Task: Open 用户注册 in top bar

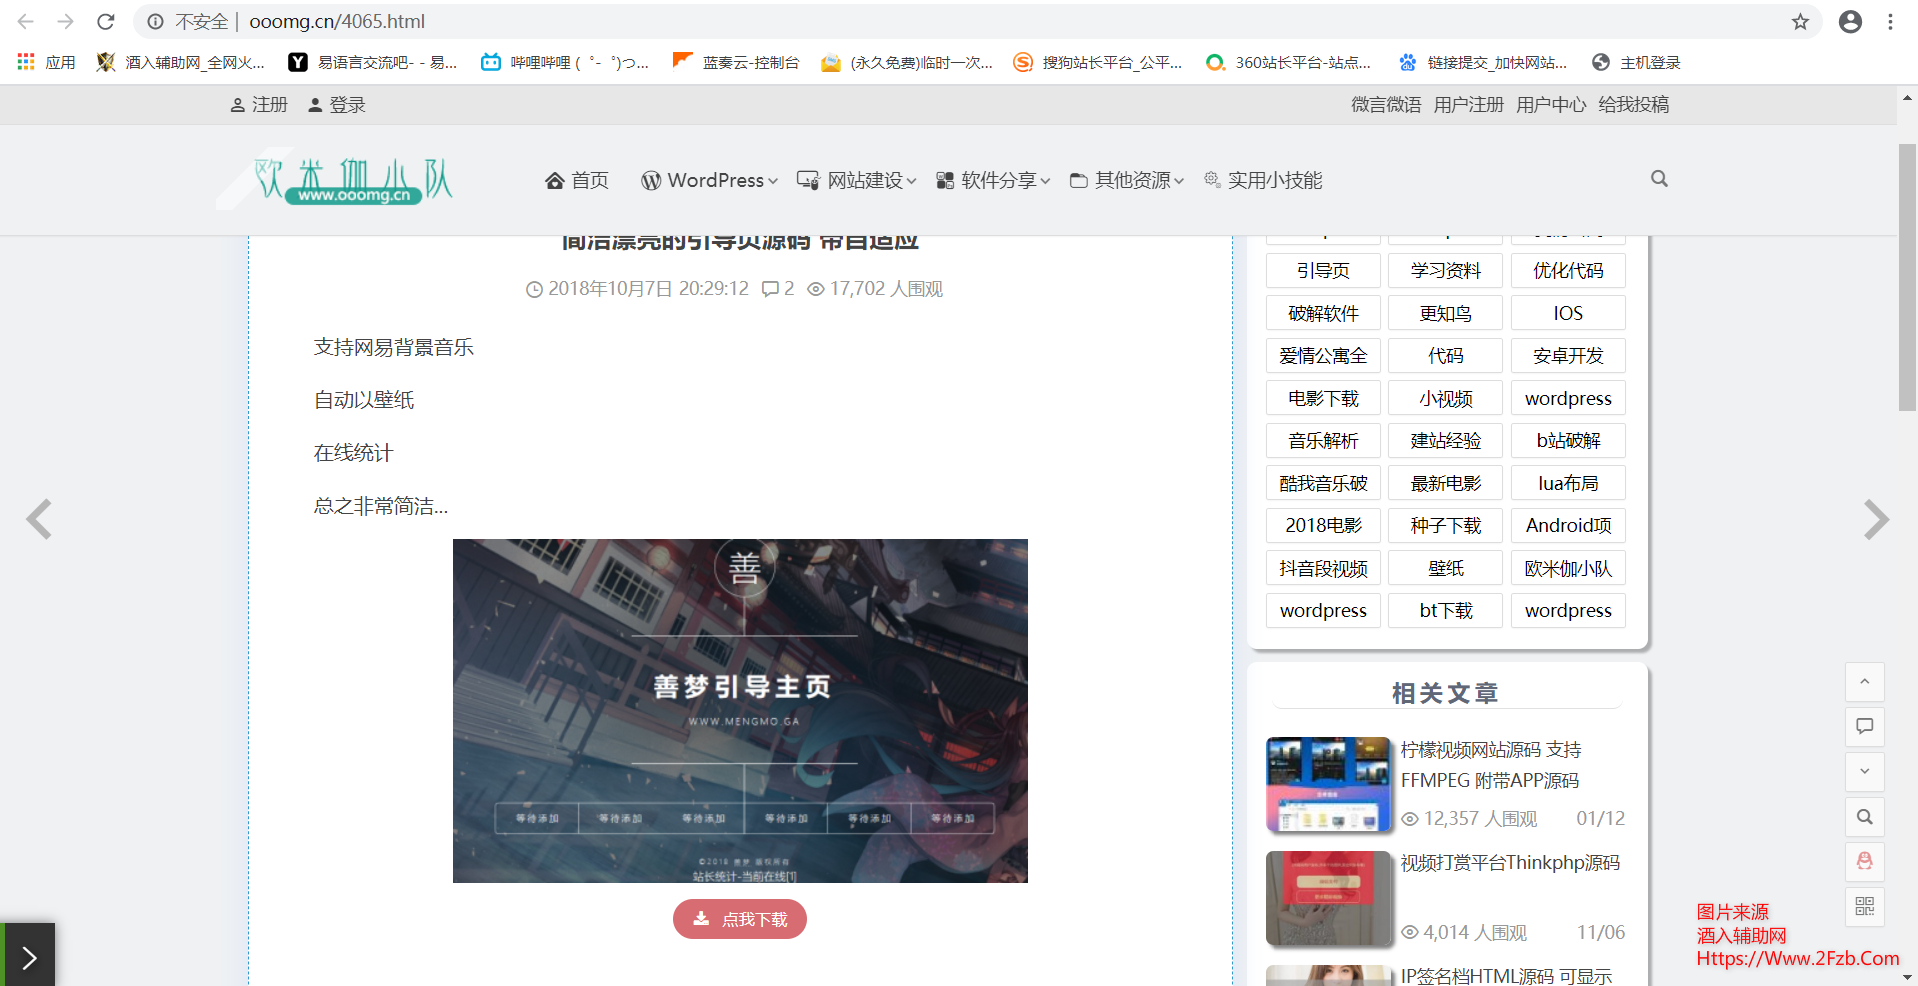Action: tap(1468, 104)
